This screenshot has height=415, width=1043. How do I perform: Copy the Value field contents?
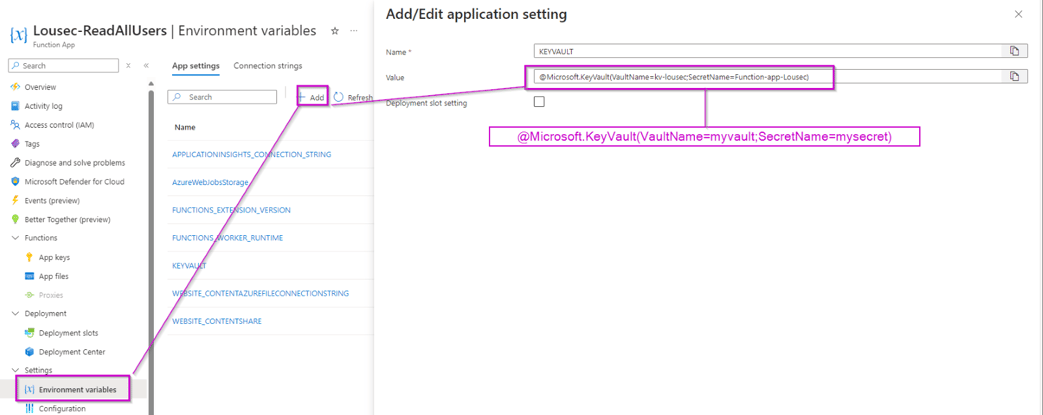click(1014, 76)
